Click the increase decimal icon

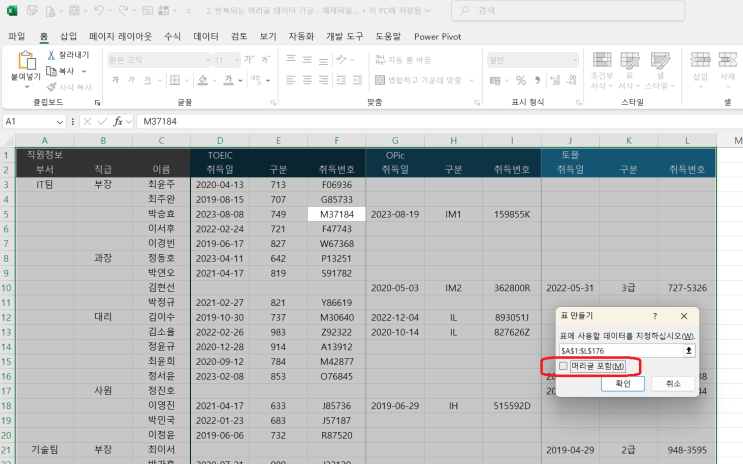pyautogui.click(x=555, y=80)
